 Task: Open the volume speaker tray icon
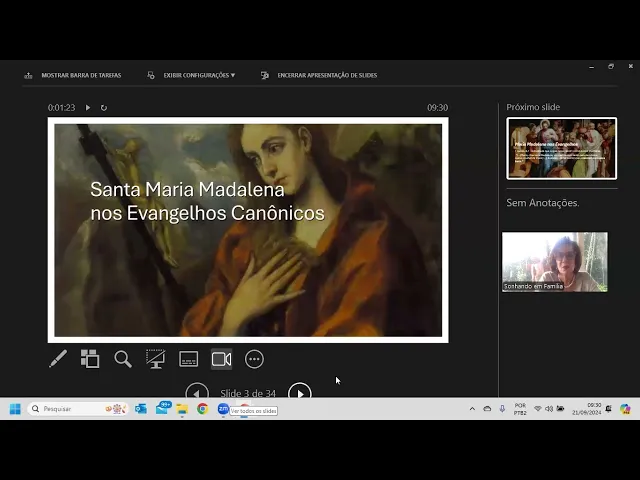549,409
